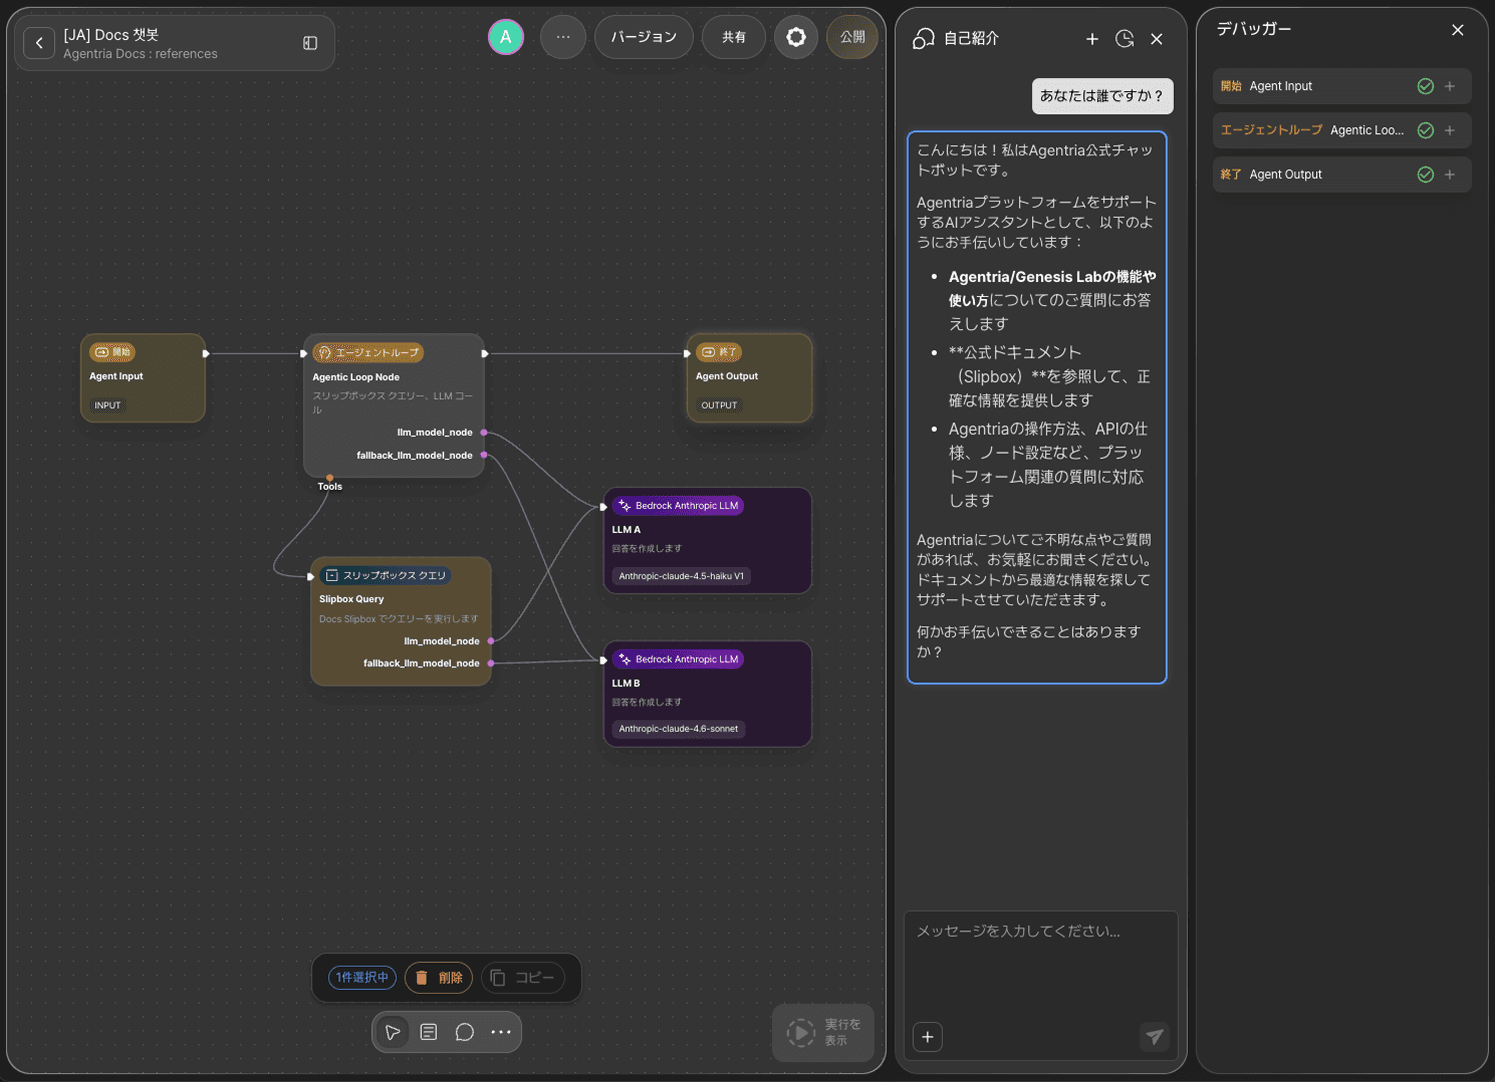Click Slipbox Query llm_model_node output port

click(491, 641)
